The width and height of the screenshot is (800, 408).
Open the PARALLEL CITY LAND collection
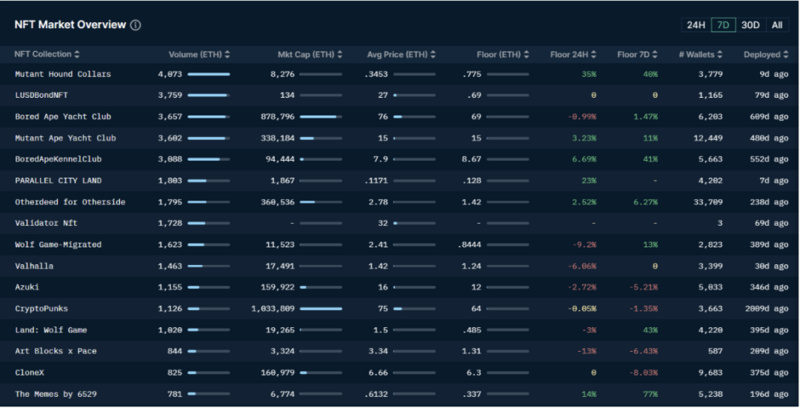click(58, 181)
